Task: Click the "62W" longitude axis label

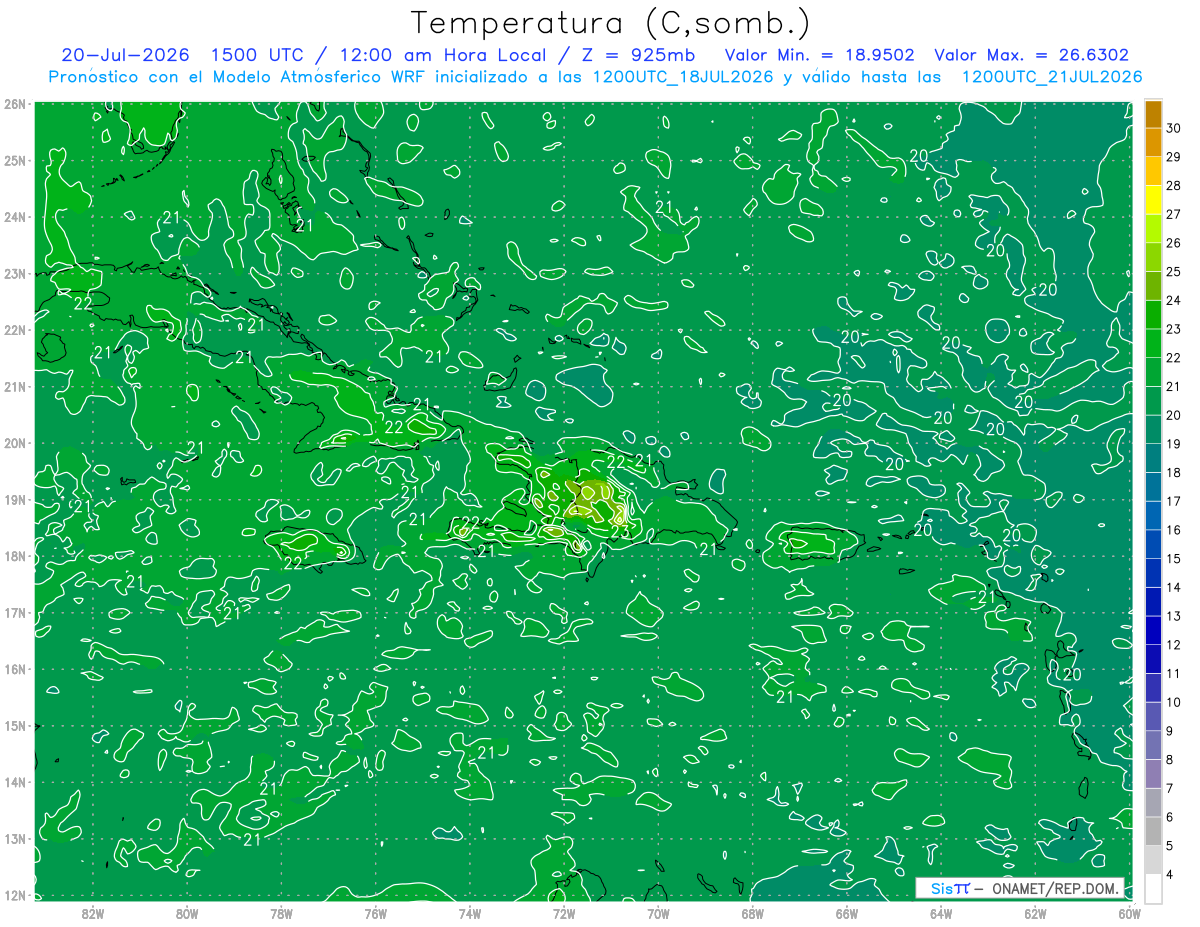Action: [x=1035, y=913]
